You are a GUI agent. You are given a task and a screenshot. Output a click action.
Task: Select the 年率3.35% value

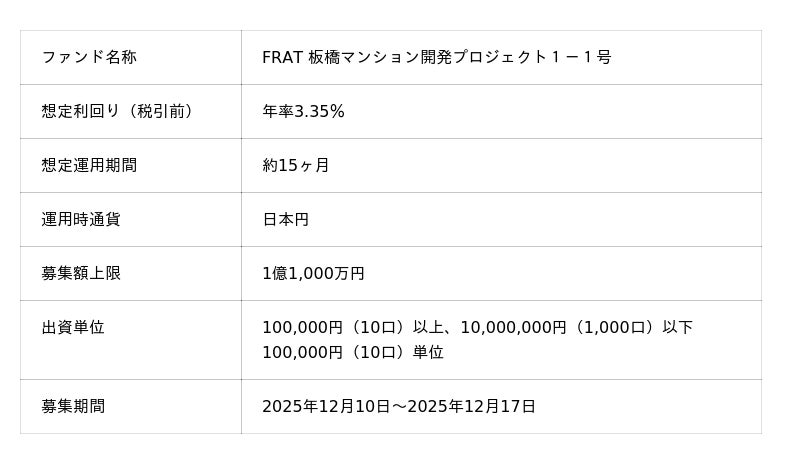click(303, 111)
